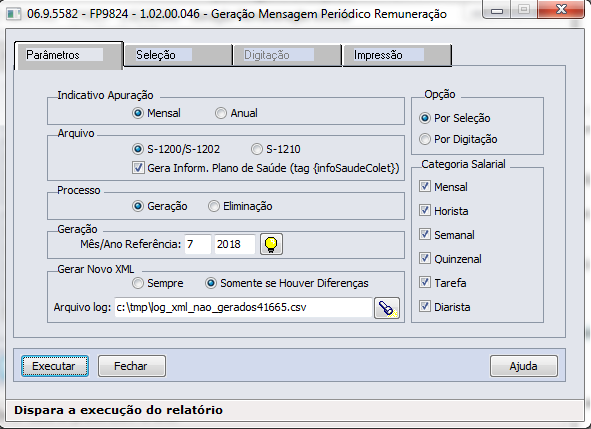This screenshot has height=429, width=591.
Task: Choose Por Digitação option
Action: [x=425, y=139]
